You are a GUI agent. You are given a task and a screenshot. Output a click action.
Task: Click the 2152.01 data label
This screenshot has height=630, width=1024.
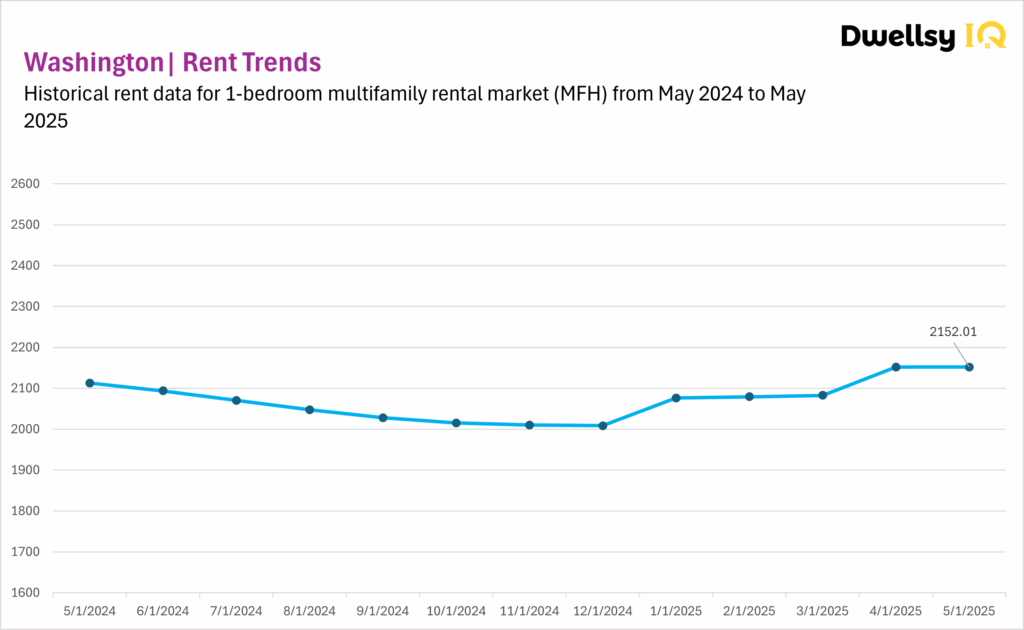click(x=953, y=332)
